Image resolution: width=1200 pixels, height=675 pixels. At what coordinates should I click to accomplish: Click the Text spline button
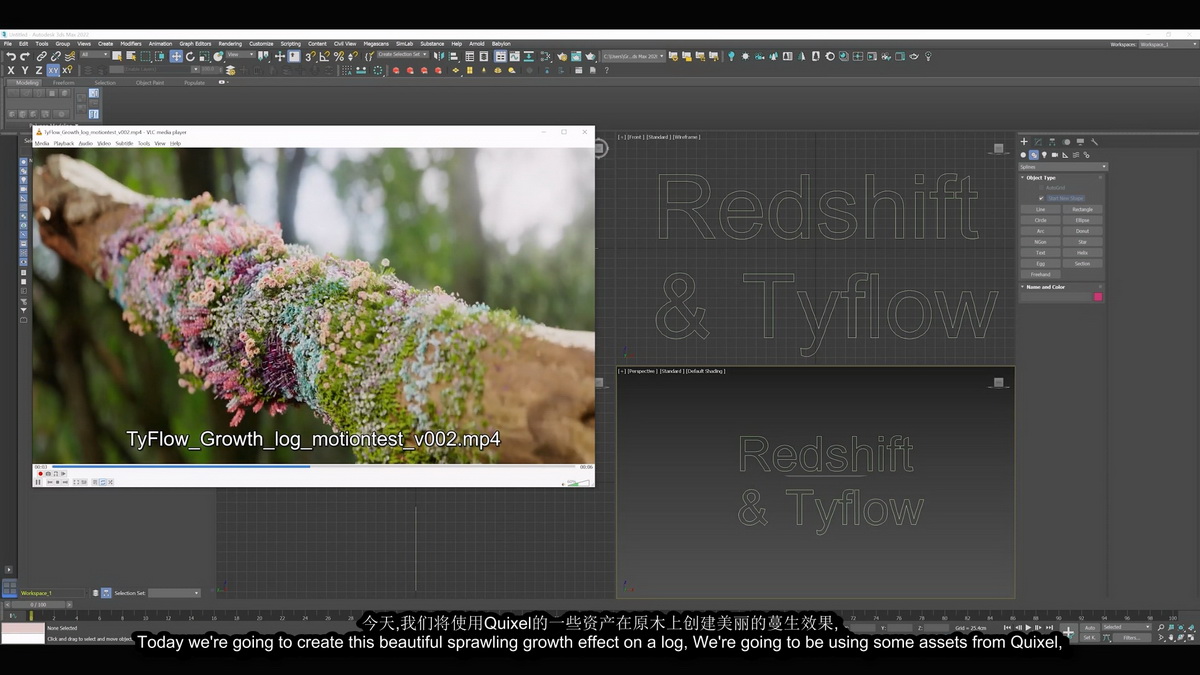(1040, 253)
